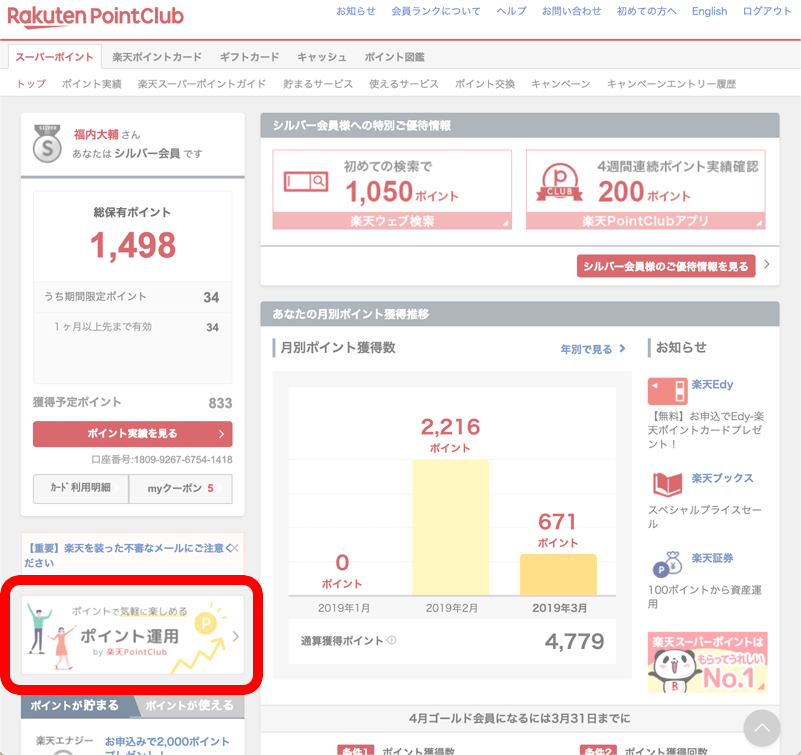The width and height of the screenshot is (801, 755).
Task: Click the member name 福内大輔
Action: tap(96, 134)
